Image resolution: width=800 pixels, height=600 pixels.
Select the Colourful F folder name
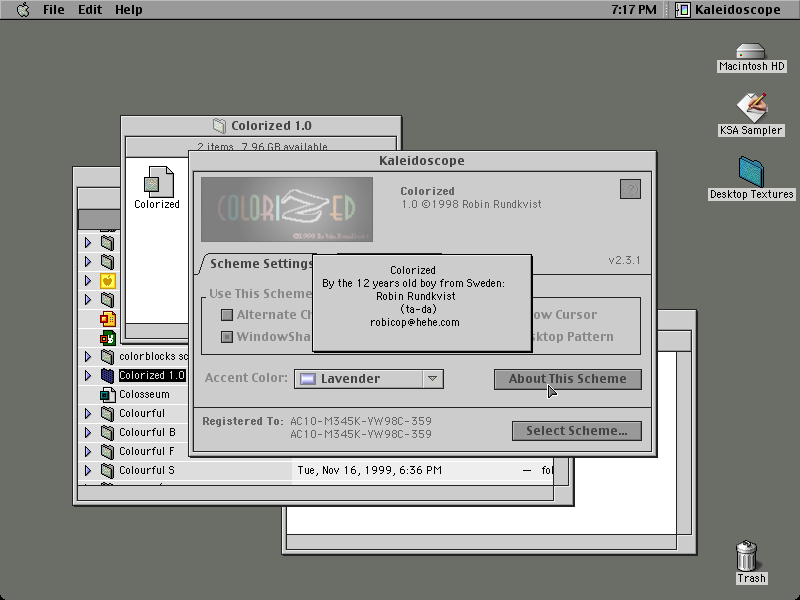click(x=146, y=452)
